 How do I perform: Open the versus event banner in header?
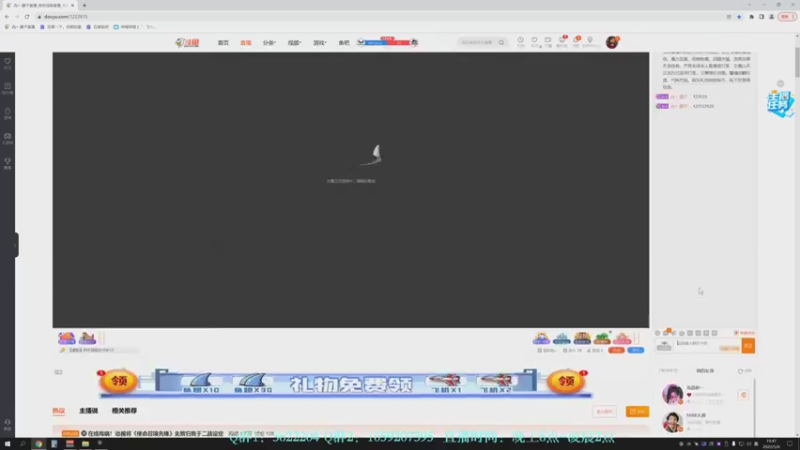(388, 42)
